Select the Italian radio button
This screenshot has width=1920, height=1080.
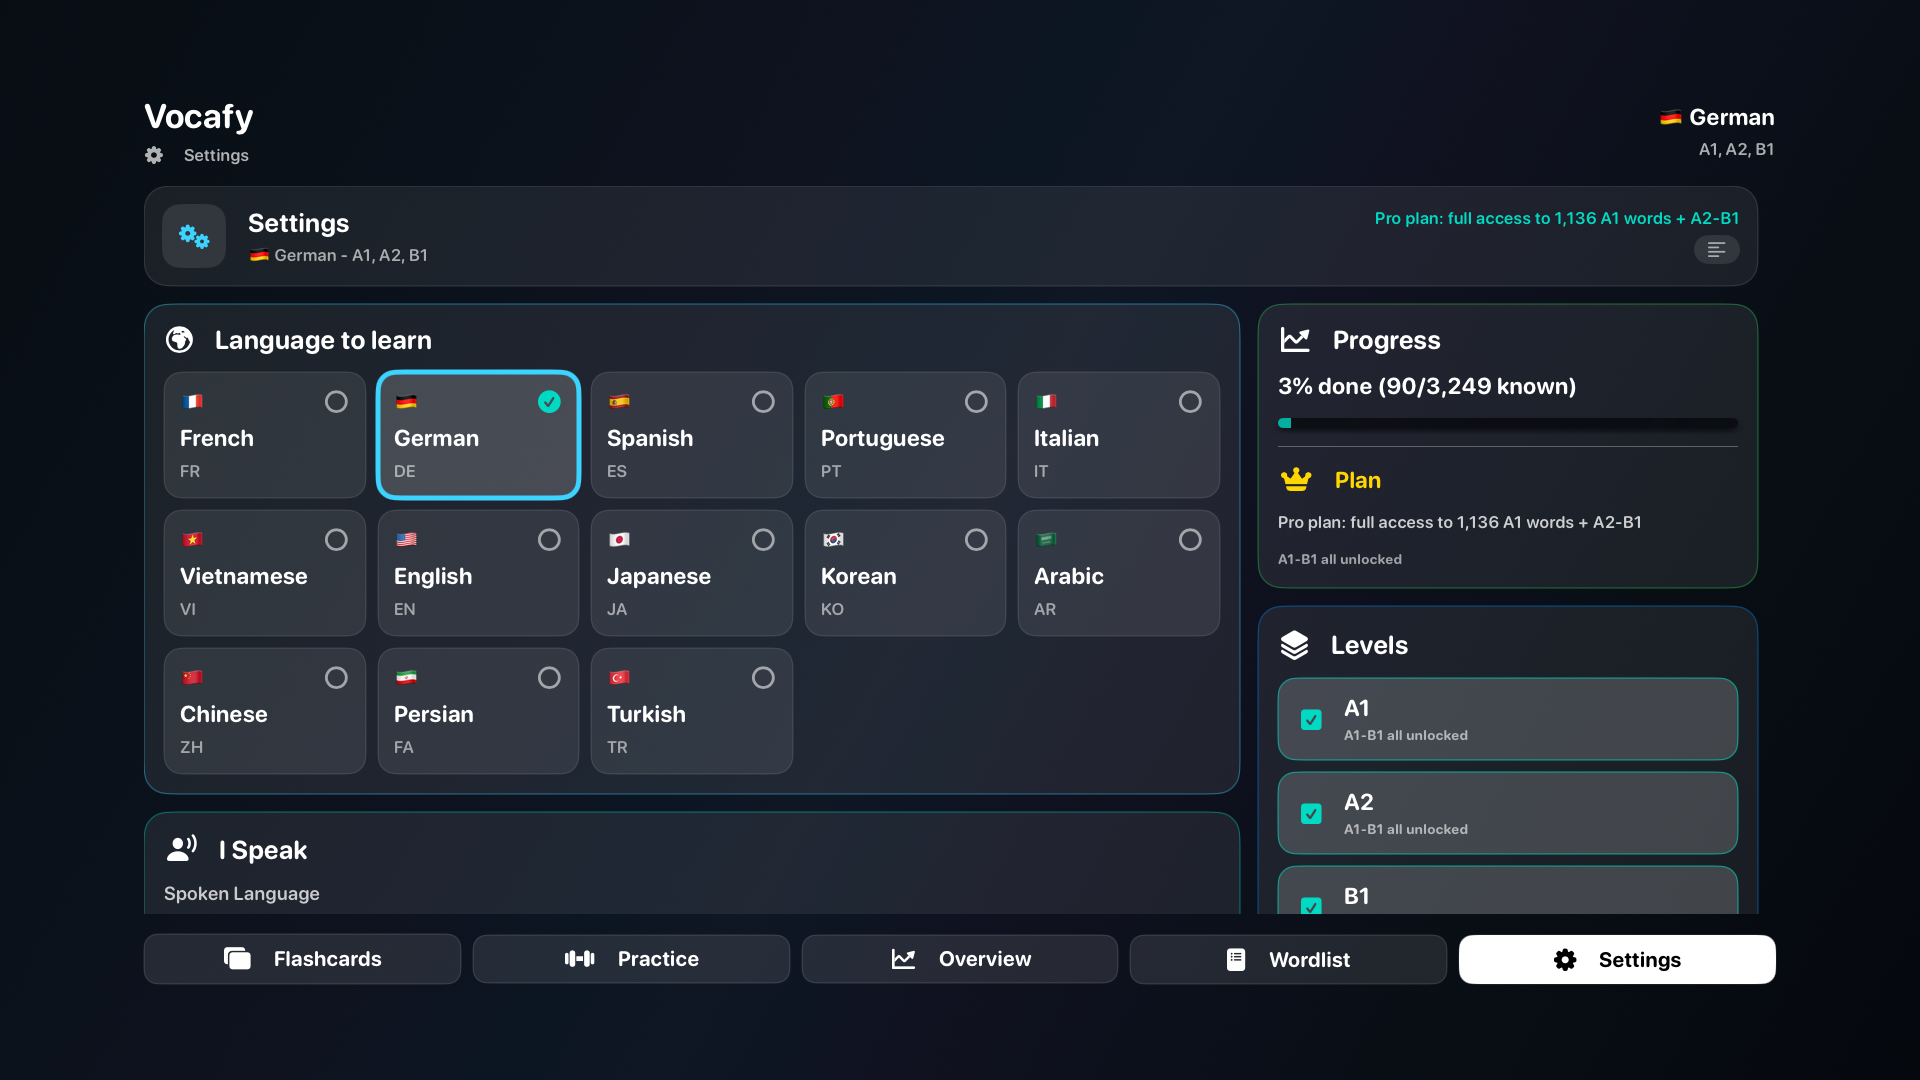[x=1190, y=402]
